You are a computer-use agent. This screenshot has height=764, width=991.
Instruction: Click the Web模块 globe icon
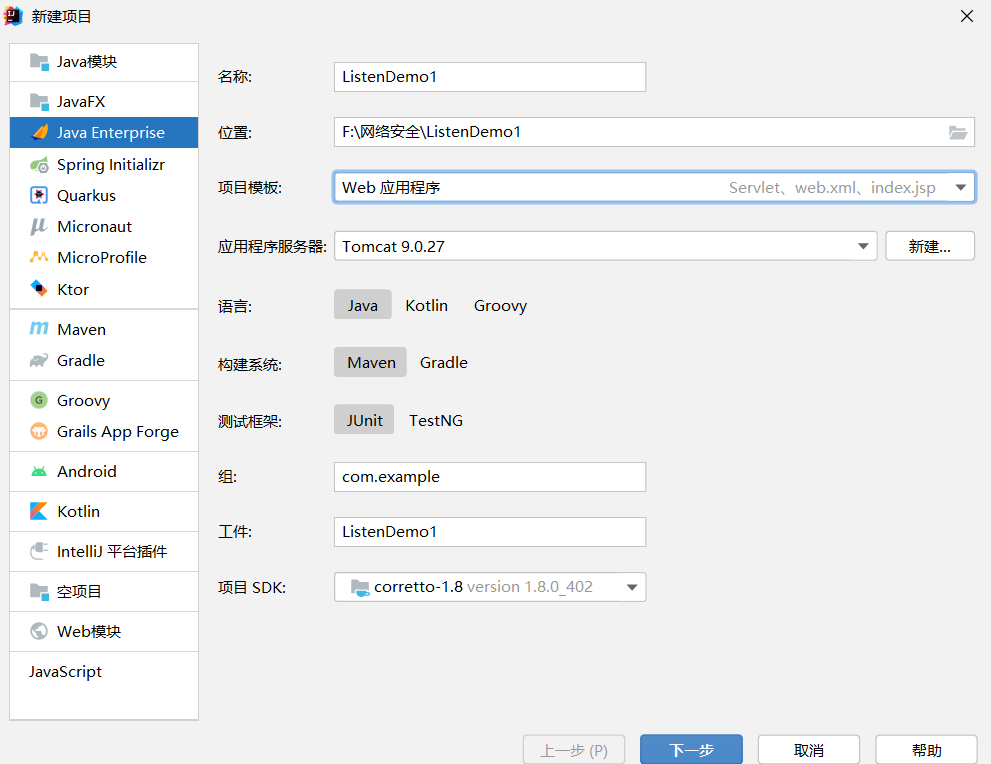39,631
